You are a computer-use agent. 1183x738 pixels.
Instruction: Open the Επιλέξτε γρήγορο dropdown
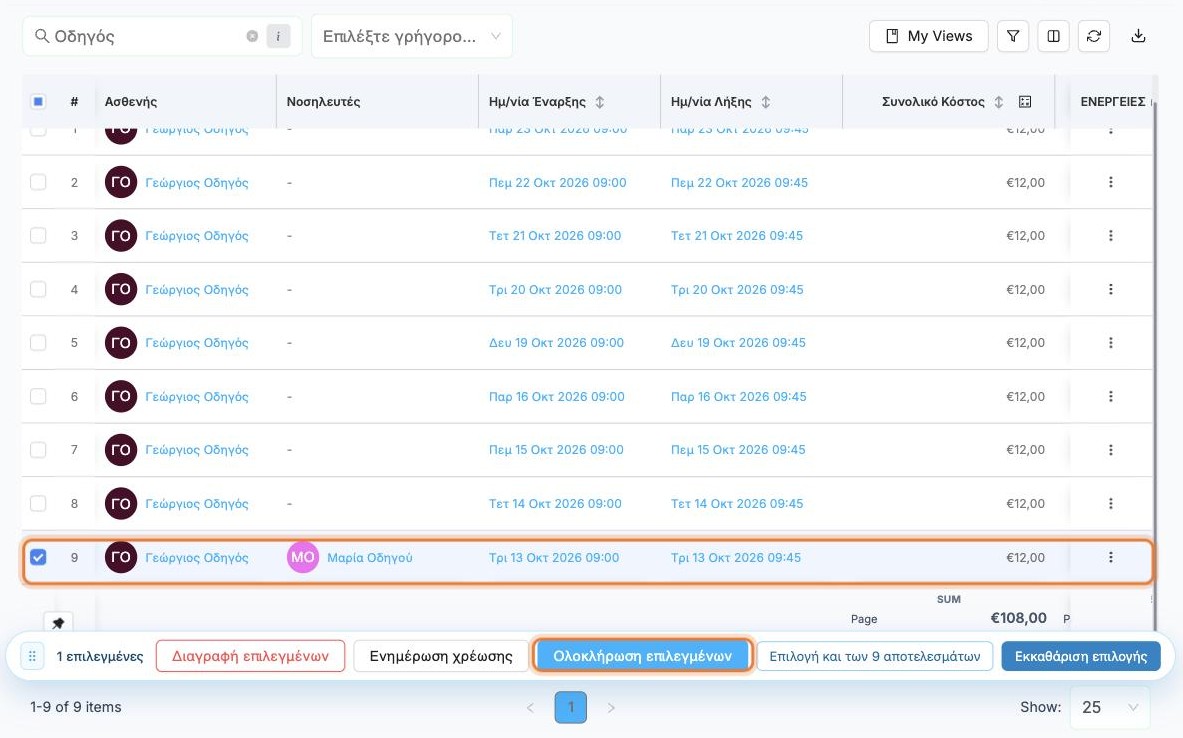pyautogui.click(x=412, y=36)
